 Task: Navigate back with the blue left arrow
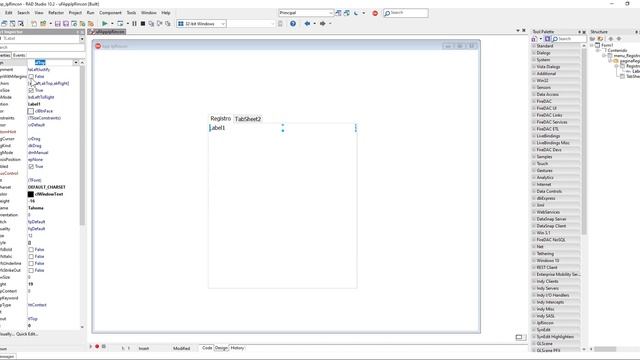click(307, 24)
